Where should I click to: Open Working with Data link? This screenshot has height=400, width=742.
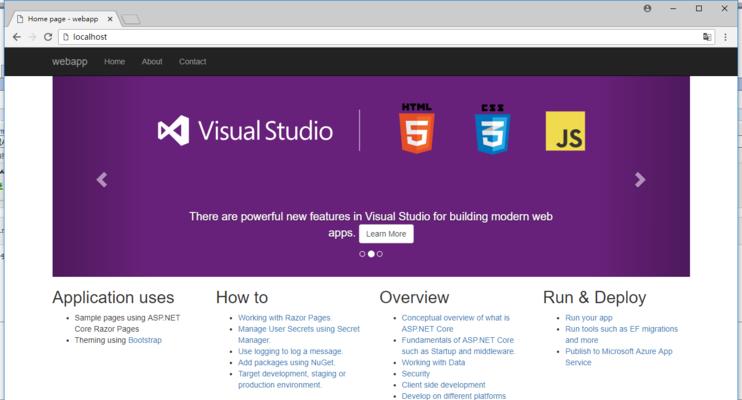(x=433, y=363)
